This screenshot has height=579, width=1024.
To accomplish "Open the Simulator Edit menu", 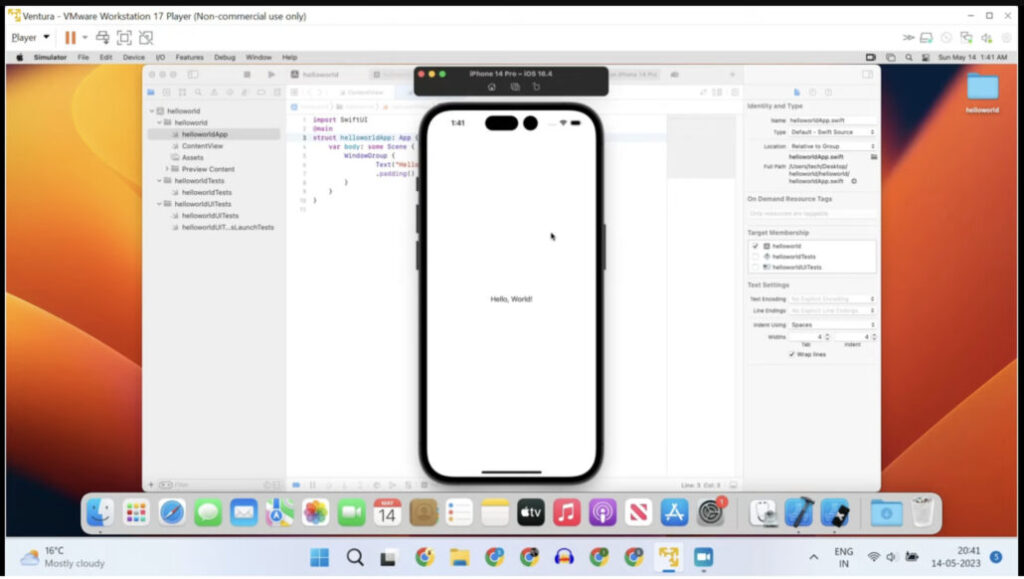I will [x=106, y=57].
